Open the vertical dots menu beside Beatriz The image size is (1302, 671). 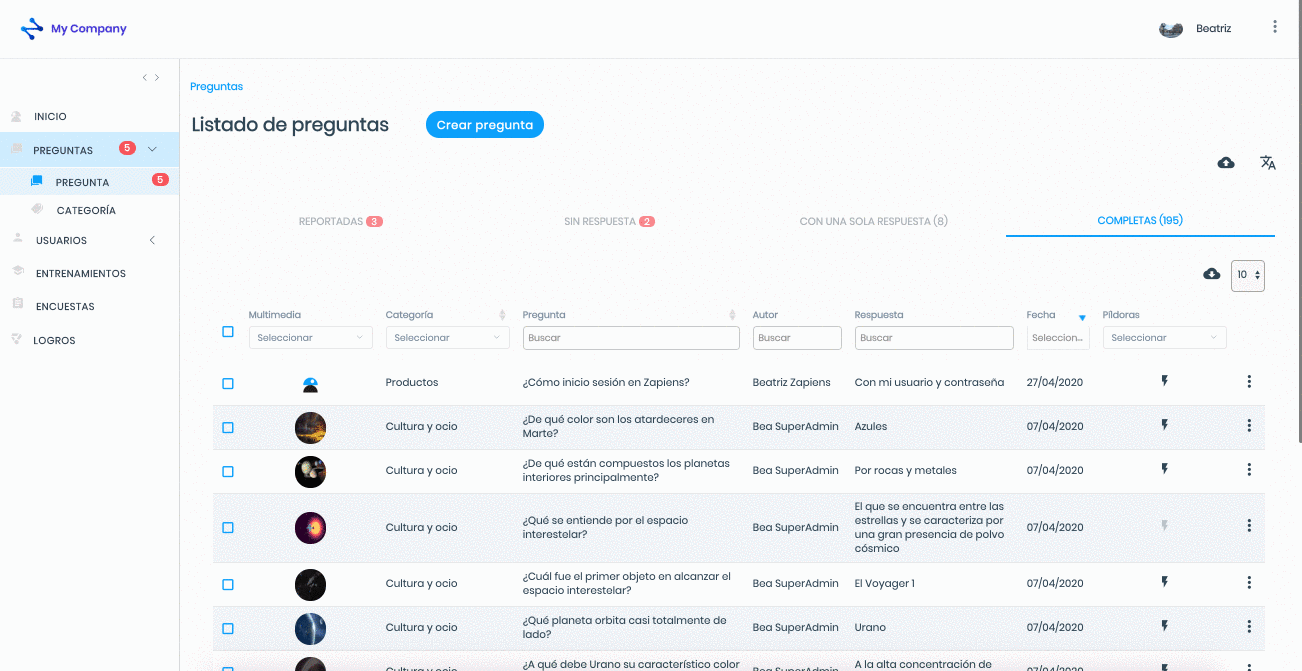(1275, 27)
